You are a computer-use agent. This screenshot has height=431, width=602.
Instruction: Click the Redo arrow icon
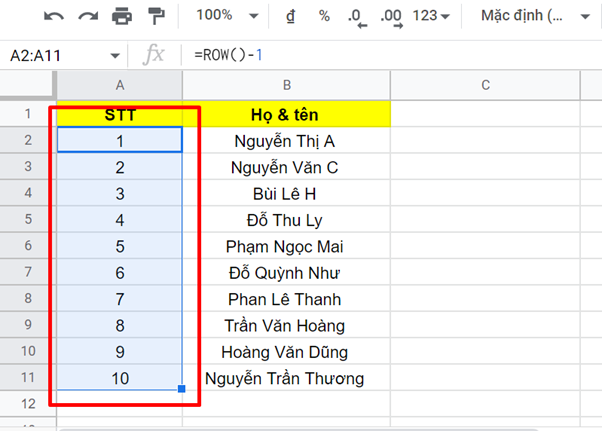click(88, 17)
